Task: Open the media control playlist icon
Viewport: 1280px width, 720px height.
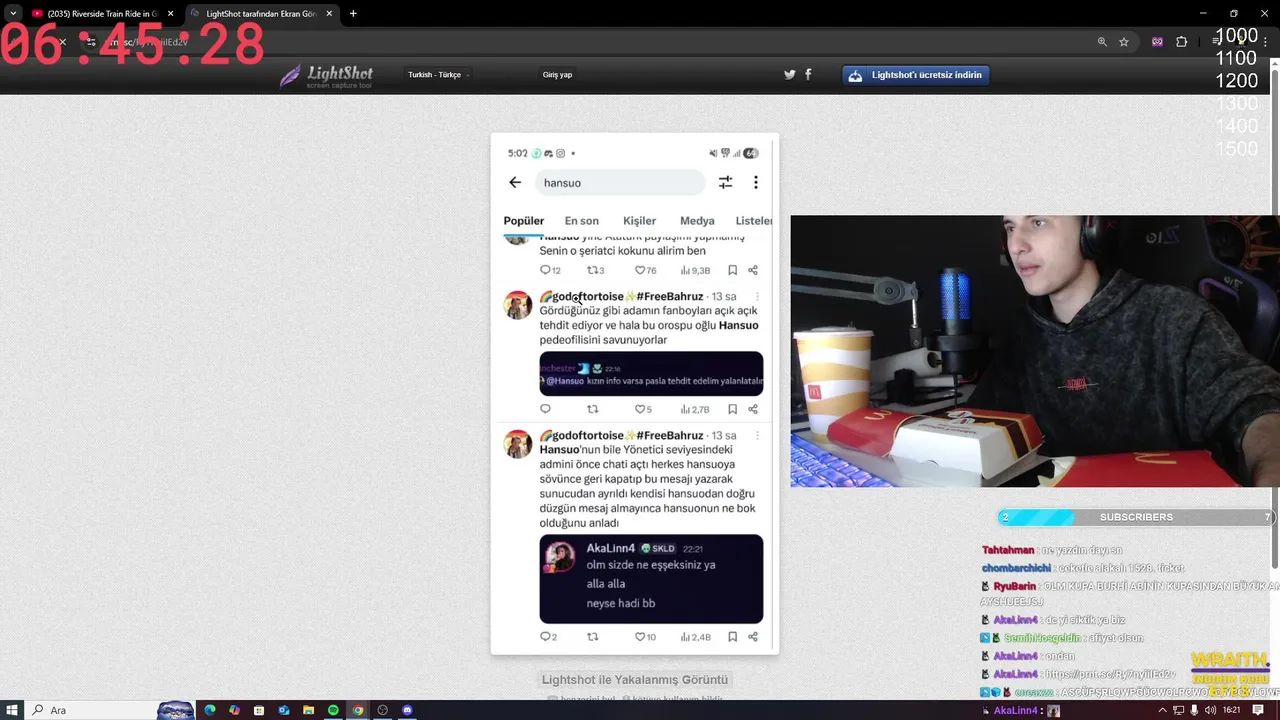Action: click(1216, 42)
